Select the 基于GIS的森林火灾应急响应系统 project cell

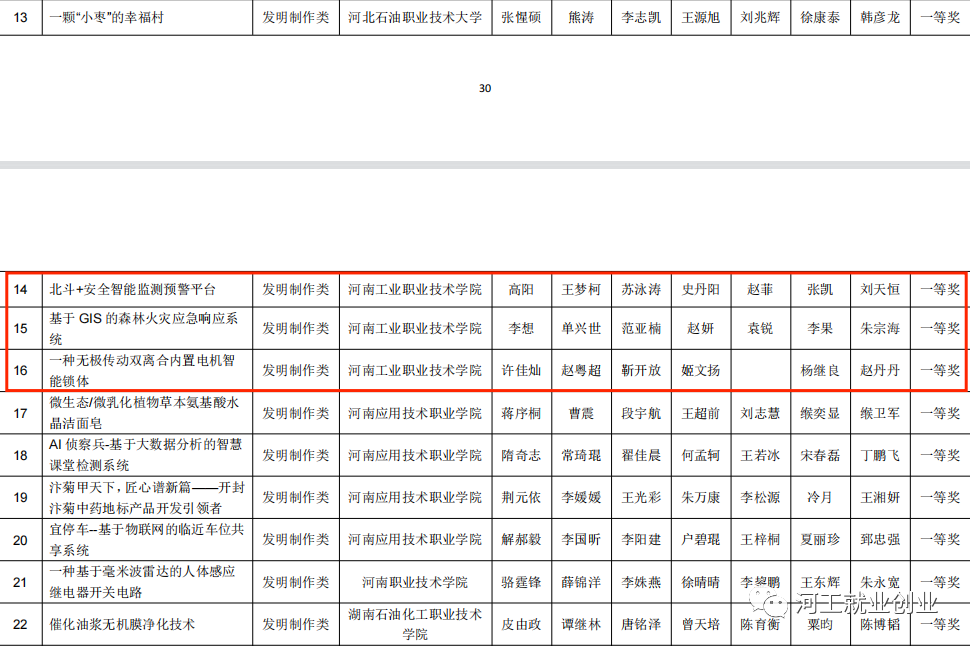coord(146,328)
